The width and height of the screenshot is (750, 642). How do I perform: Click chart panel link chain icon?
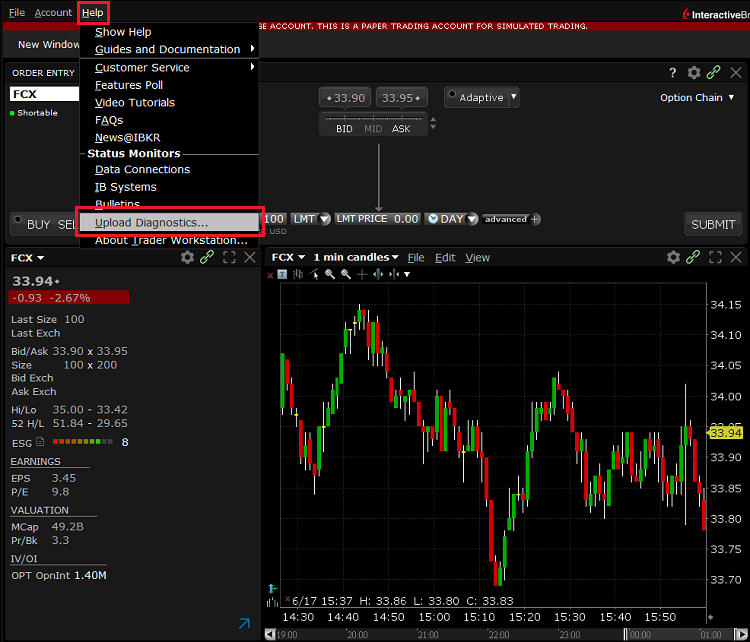pyautogui.click(x=693, y=257)
